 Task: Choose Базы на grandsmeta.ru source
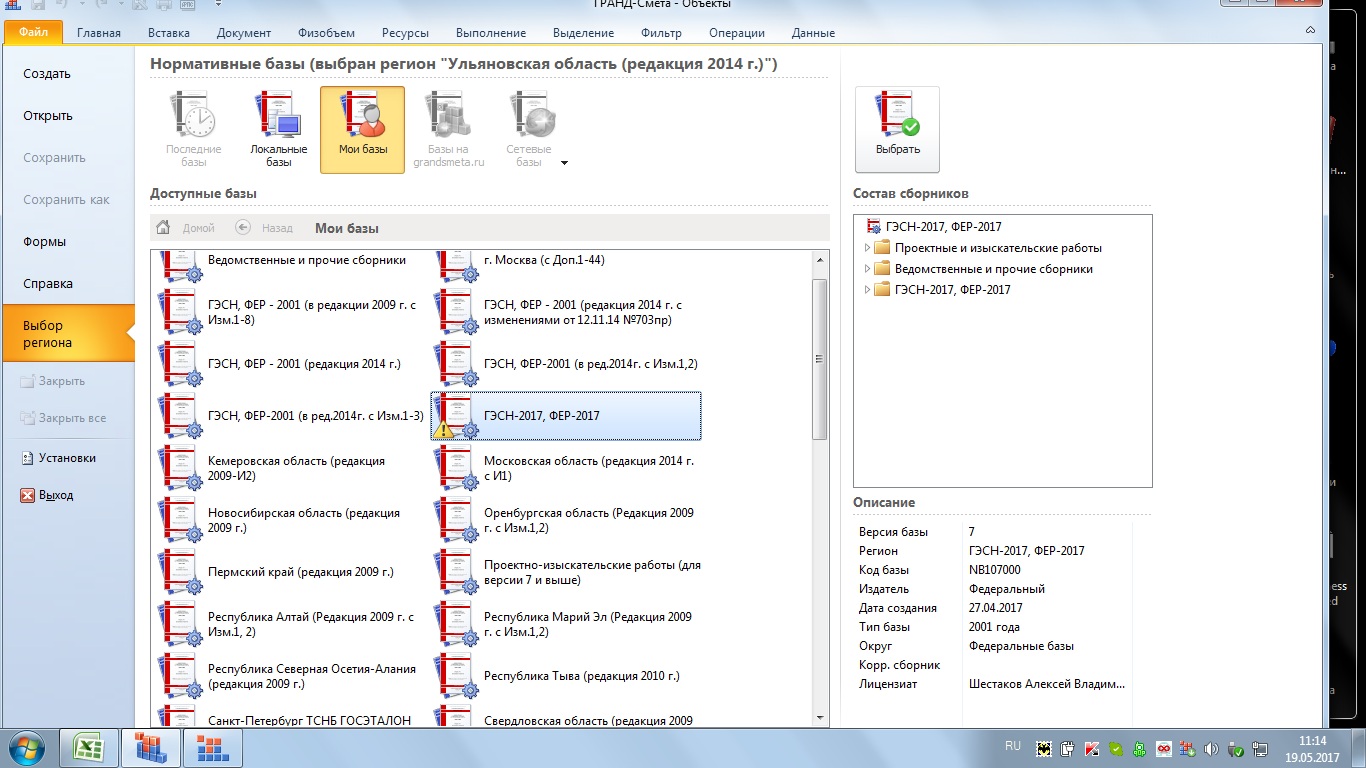pyautogui.click(x=448, y=130)
